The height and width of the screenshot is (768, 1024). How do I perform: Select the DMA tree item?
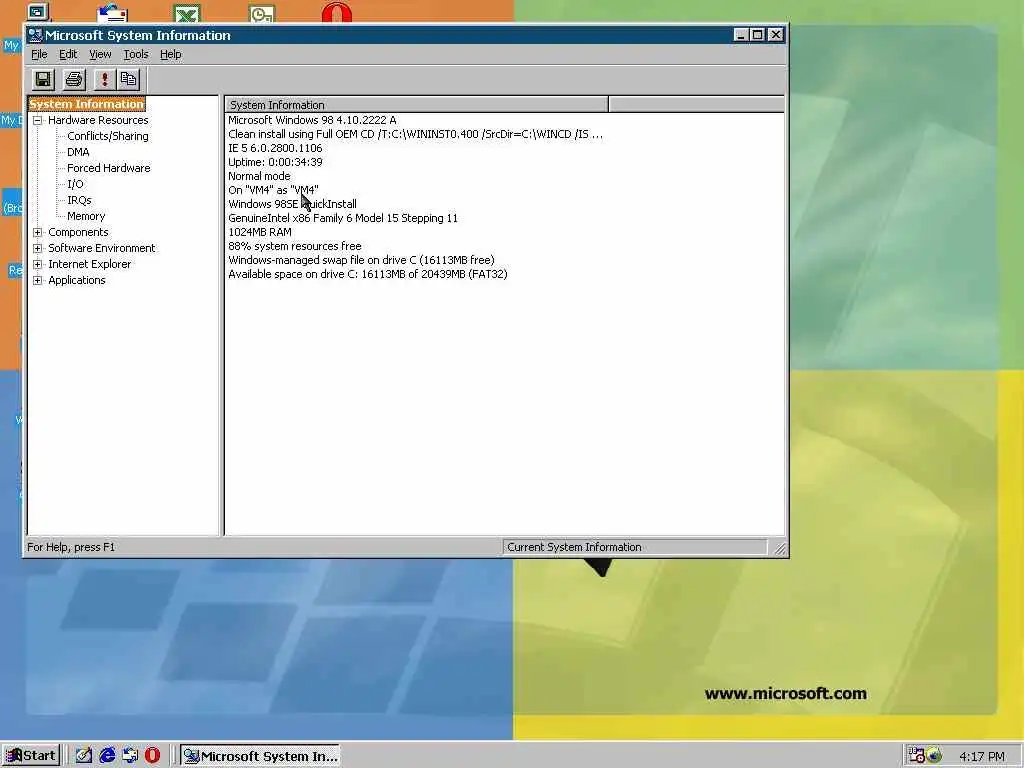pos(78,152)
